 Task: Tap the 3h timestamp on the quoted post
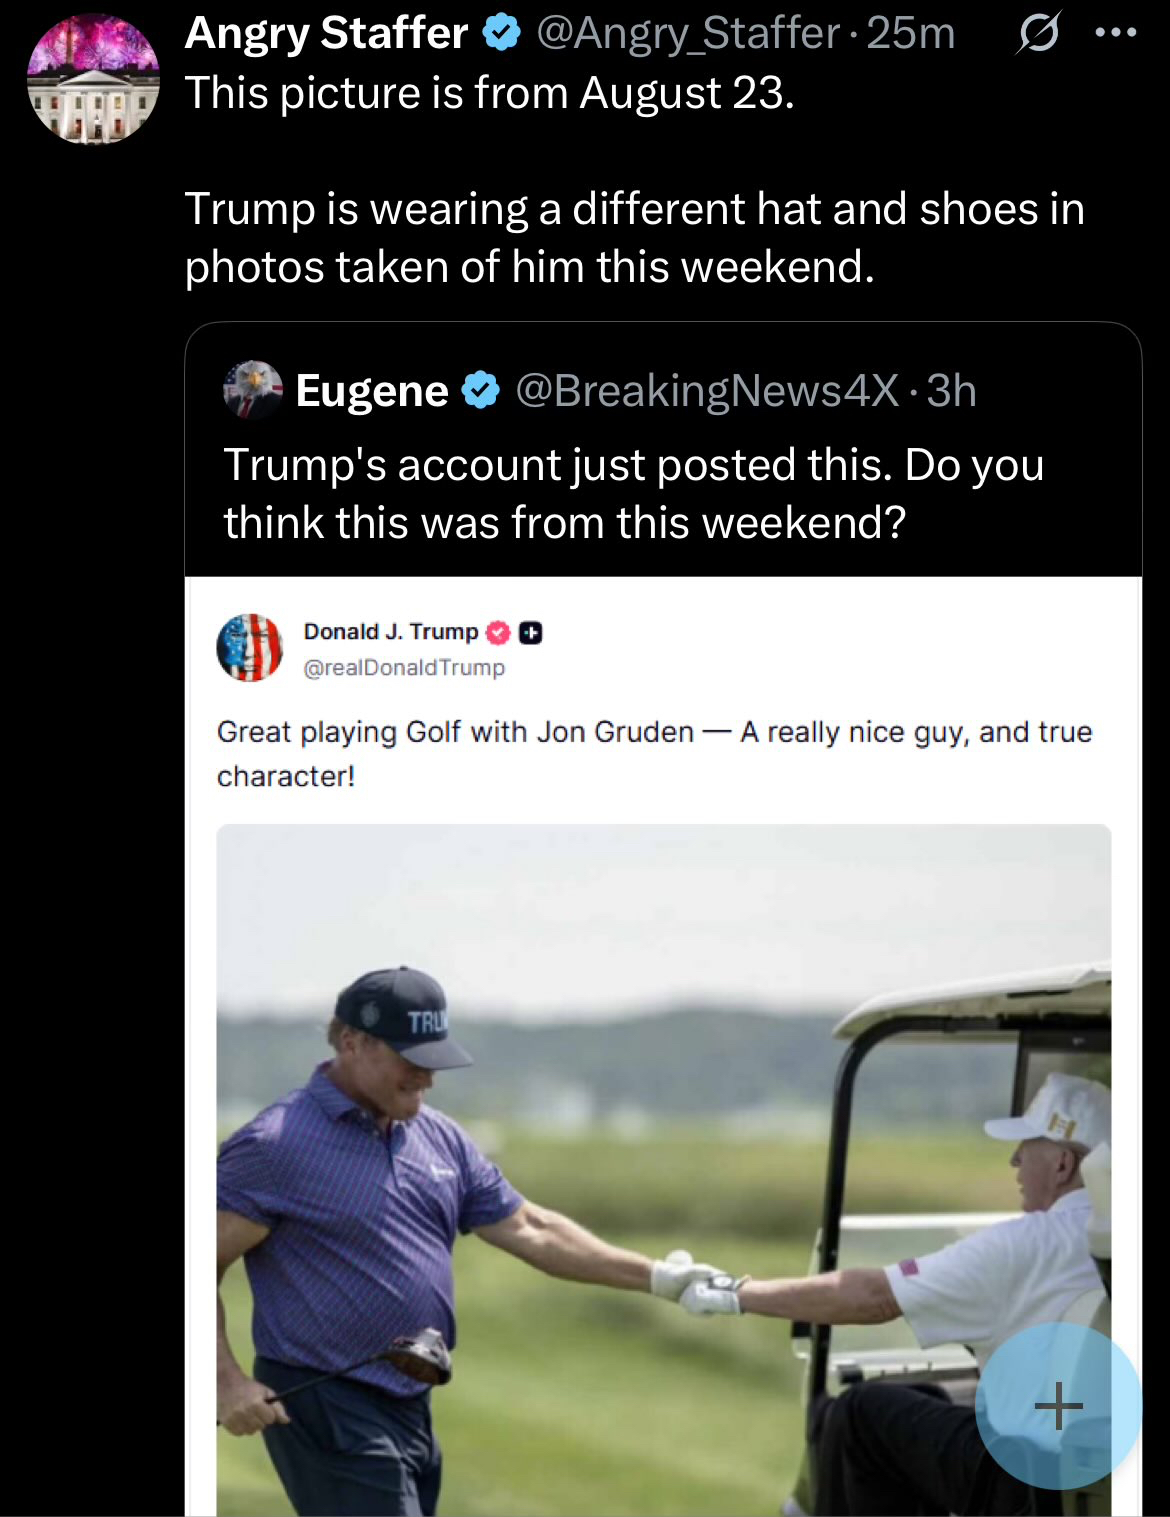tap(951, 390)
